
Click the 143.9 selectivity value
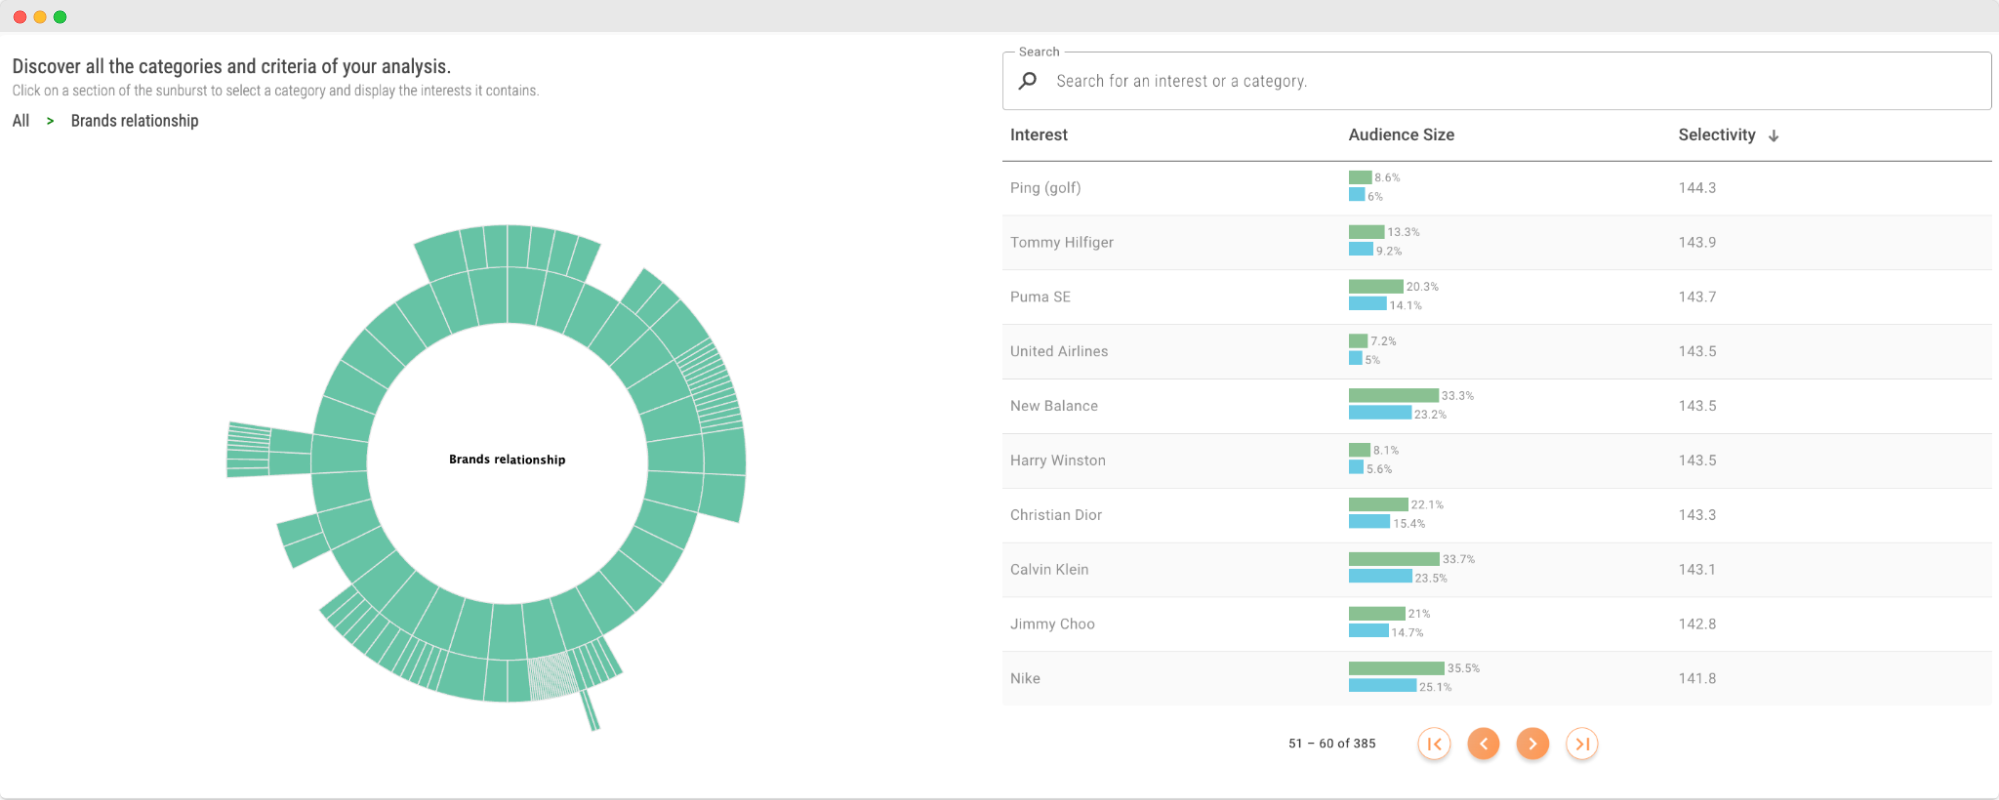[x=1697, y=243]
